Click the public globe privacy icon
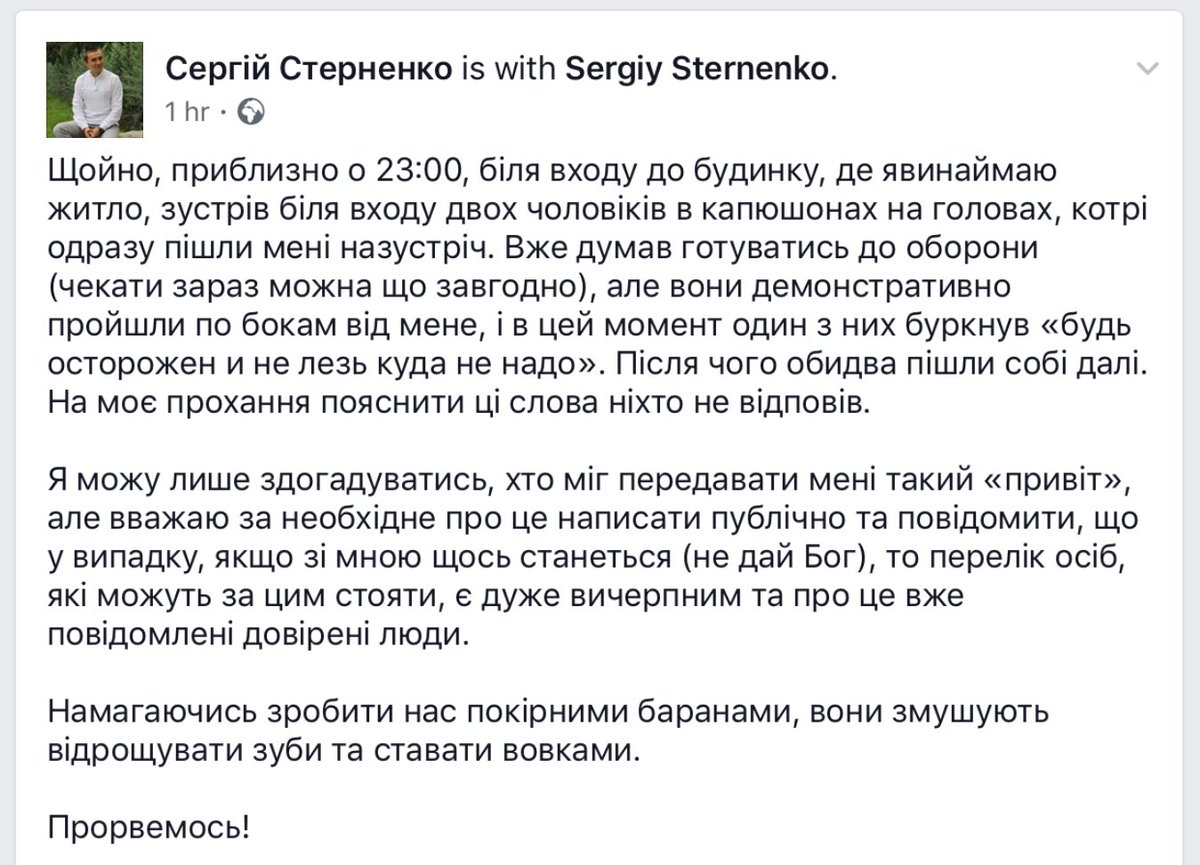 [253, 111]
